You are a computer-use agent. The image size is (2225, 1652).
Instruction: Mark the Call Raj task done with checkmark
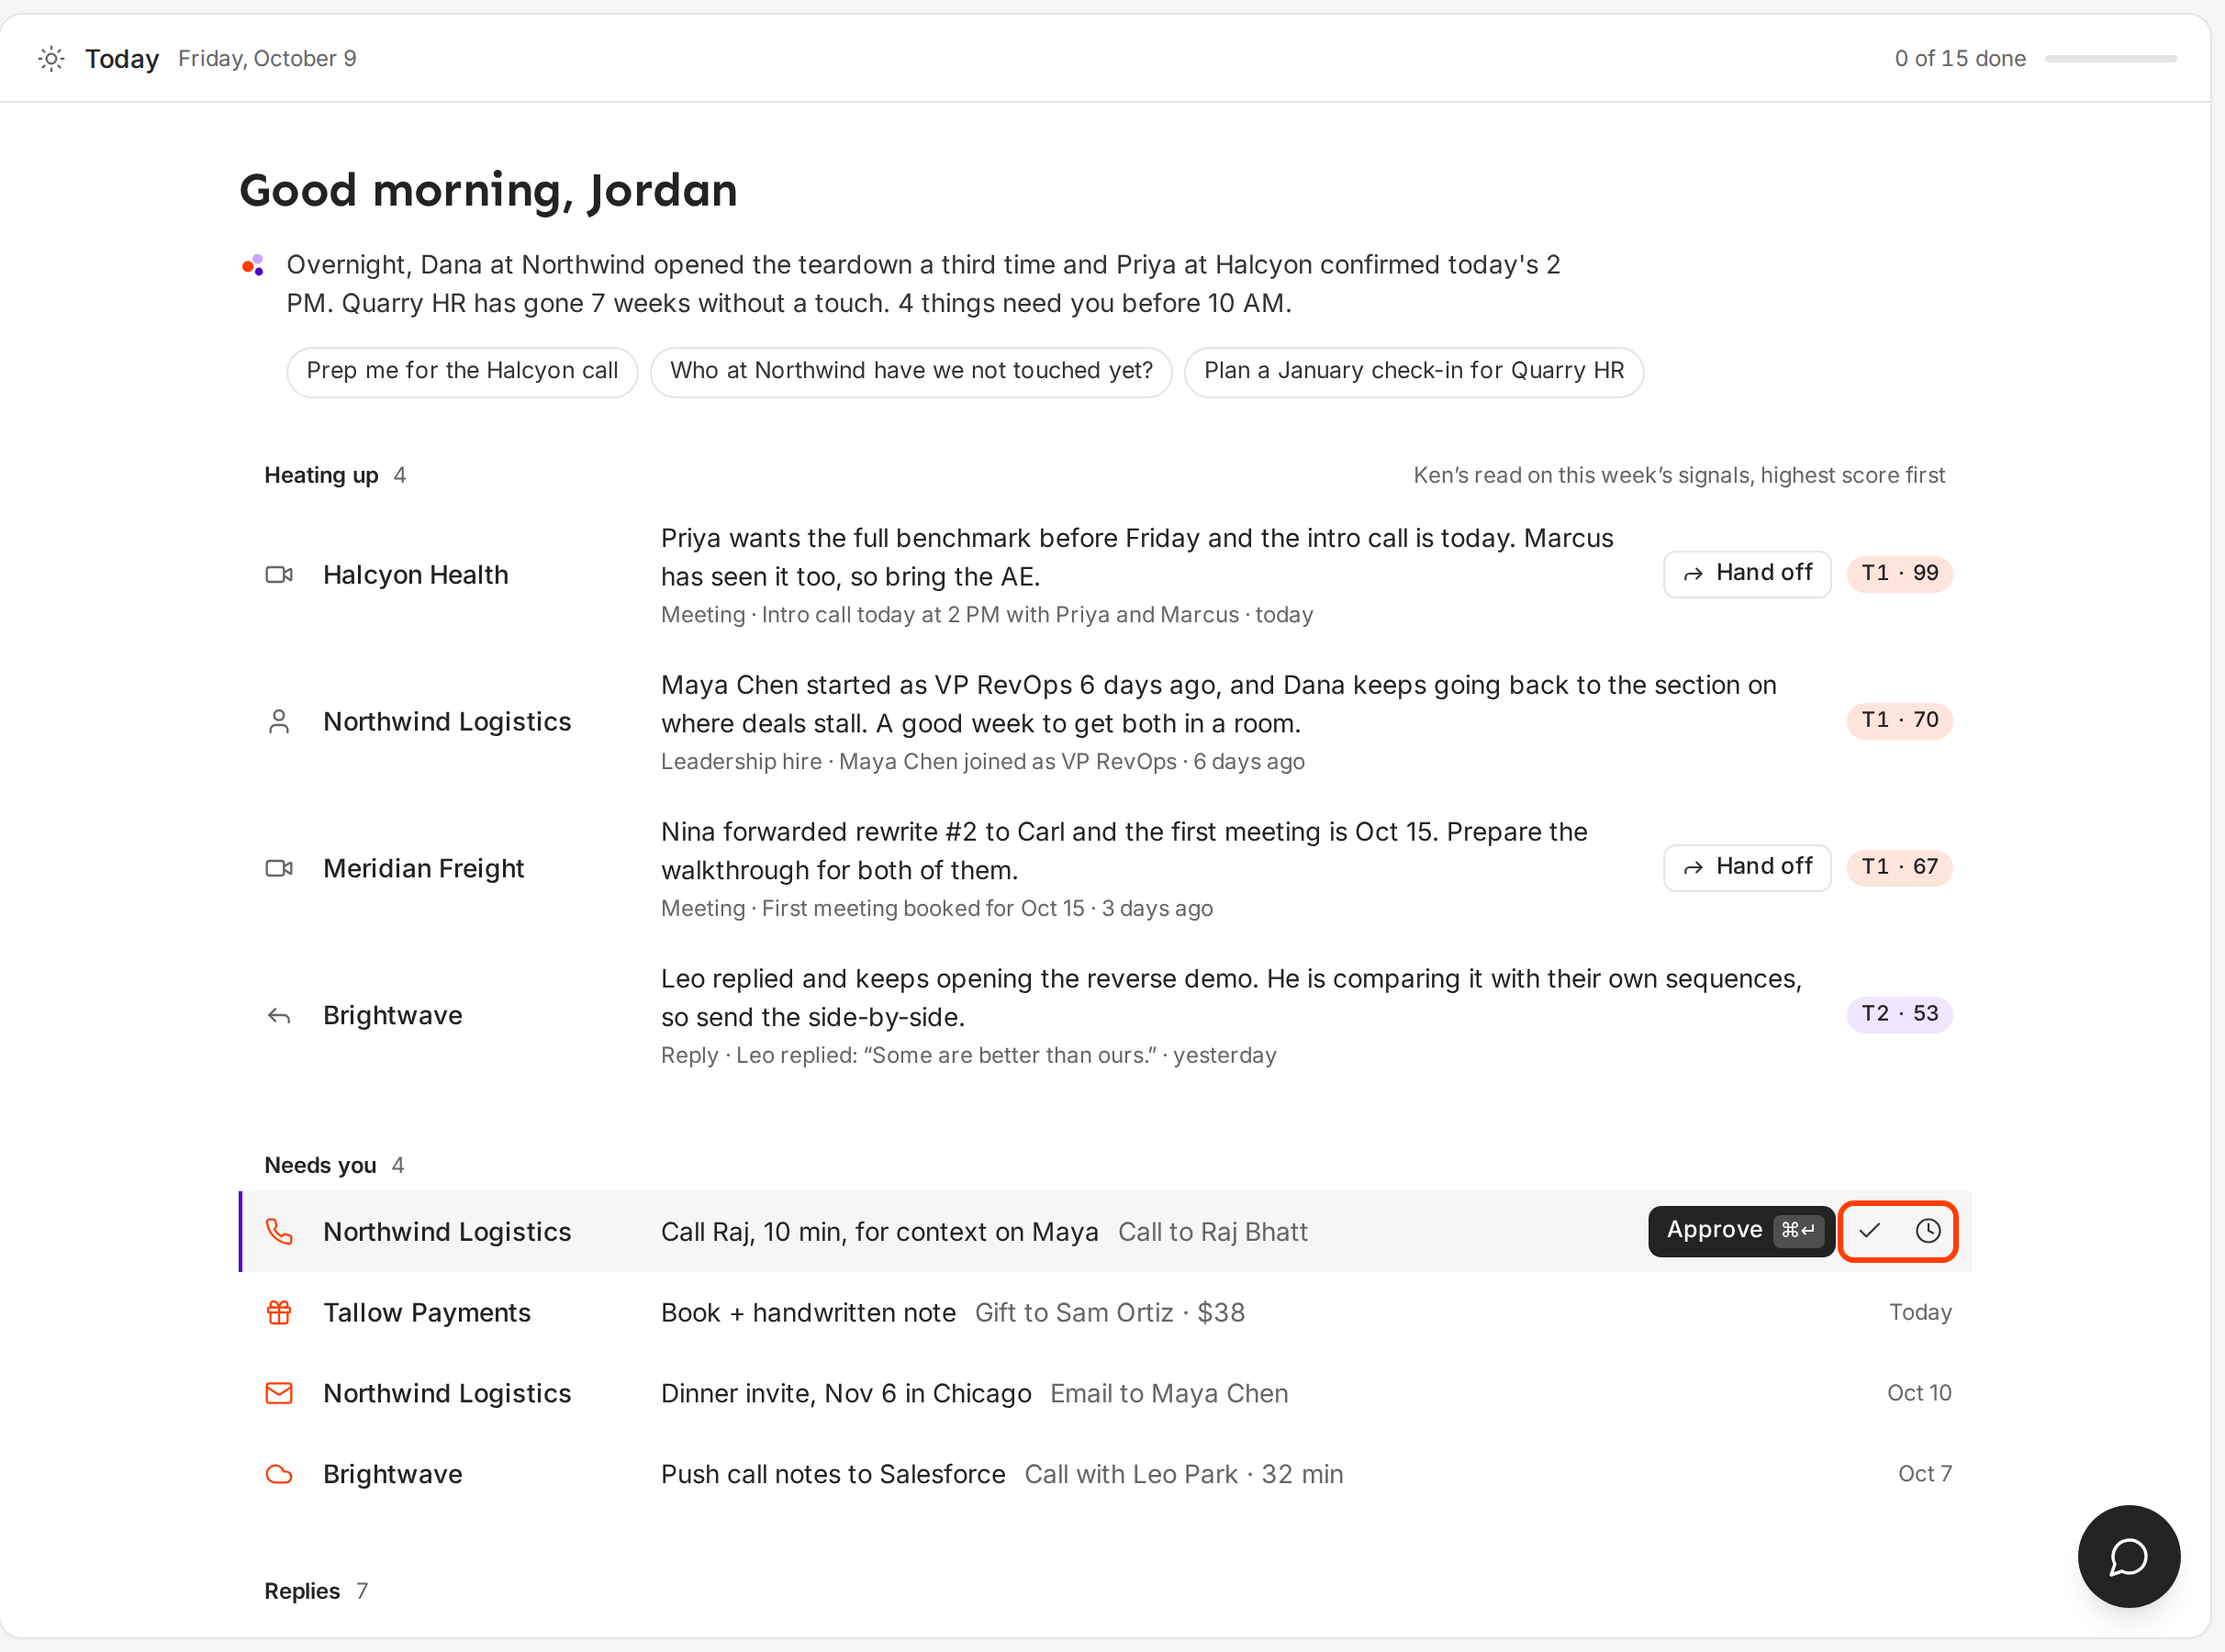1869,1231
